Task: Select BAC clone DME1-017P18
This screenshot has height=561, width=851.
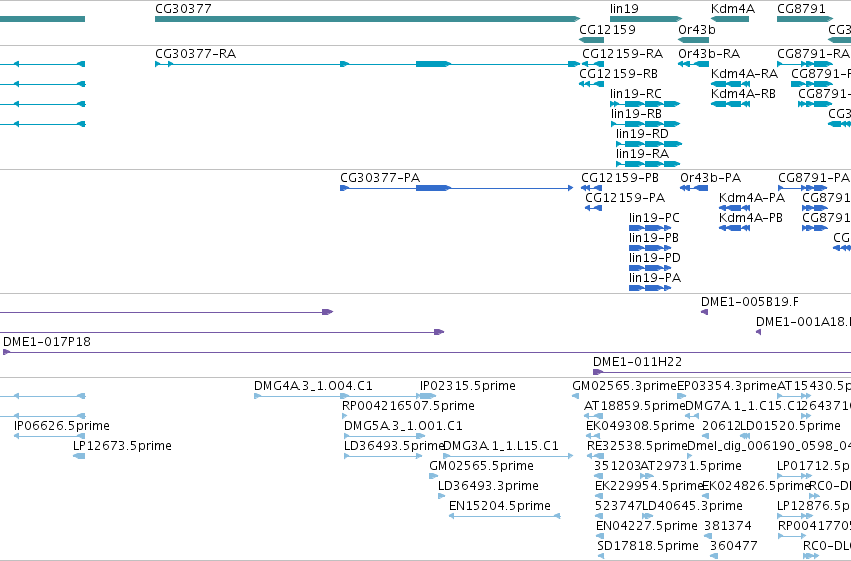Action: click(x=47, y=342)
